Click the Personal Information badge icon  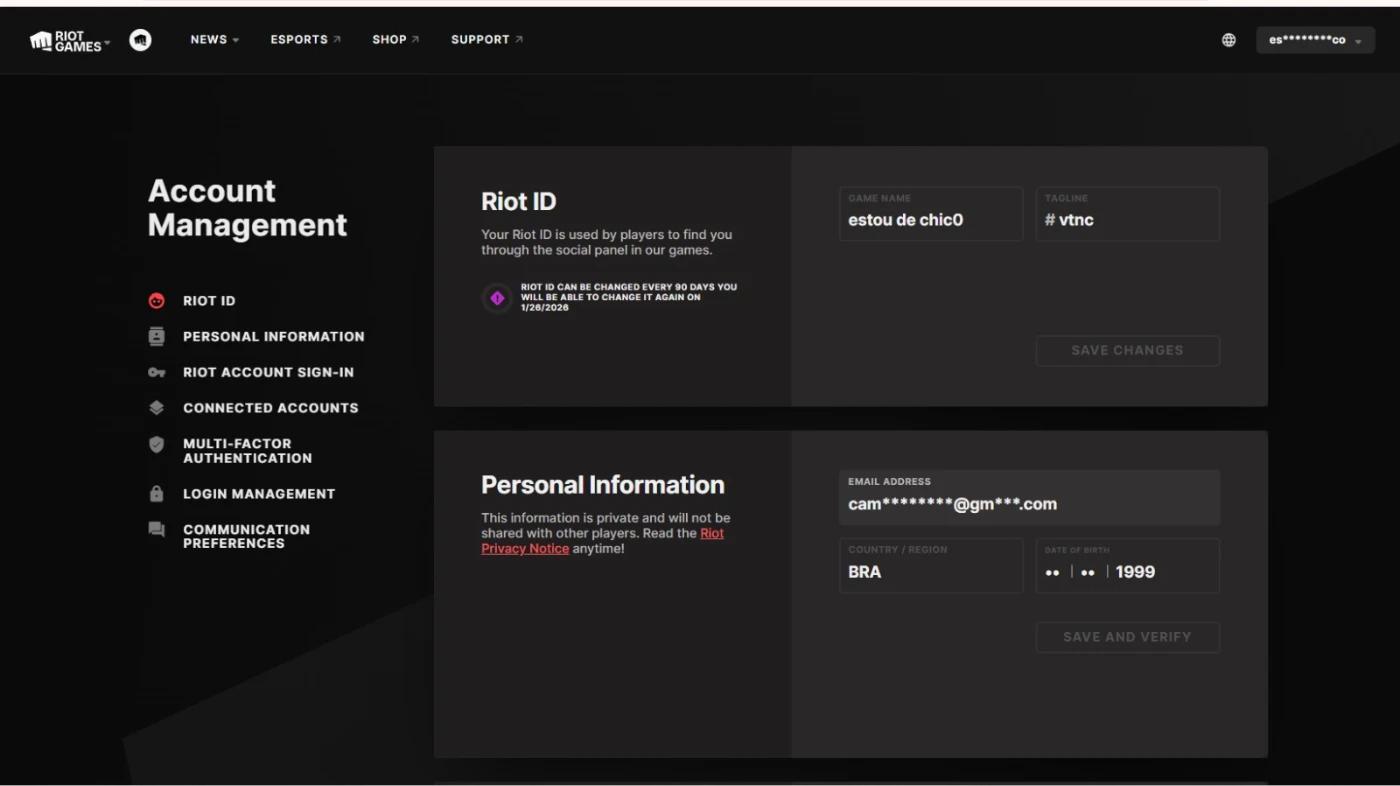pyautogui.click(x=156, y=337)
